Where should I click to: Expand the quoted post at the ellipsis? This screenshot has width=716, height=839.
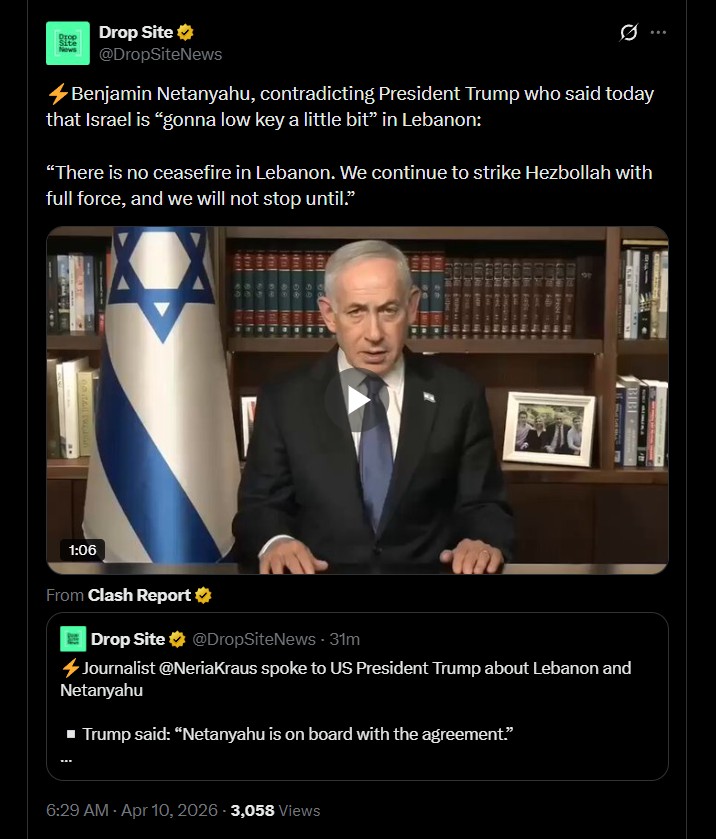(66, 760)
